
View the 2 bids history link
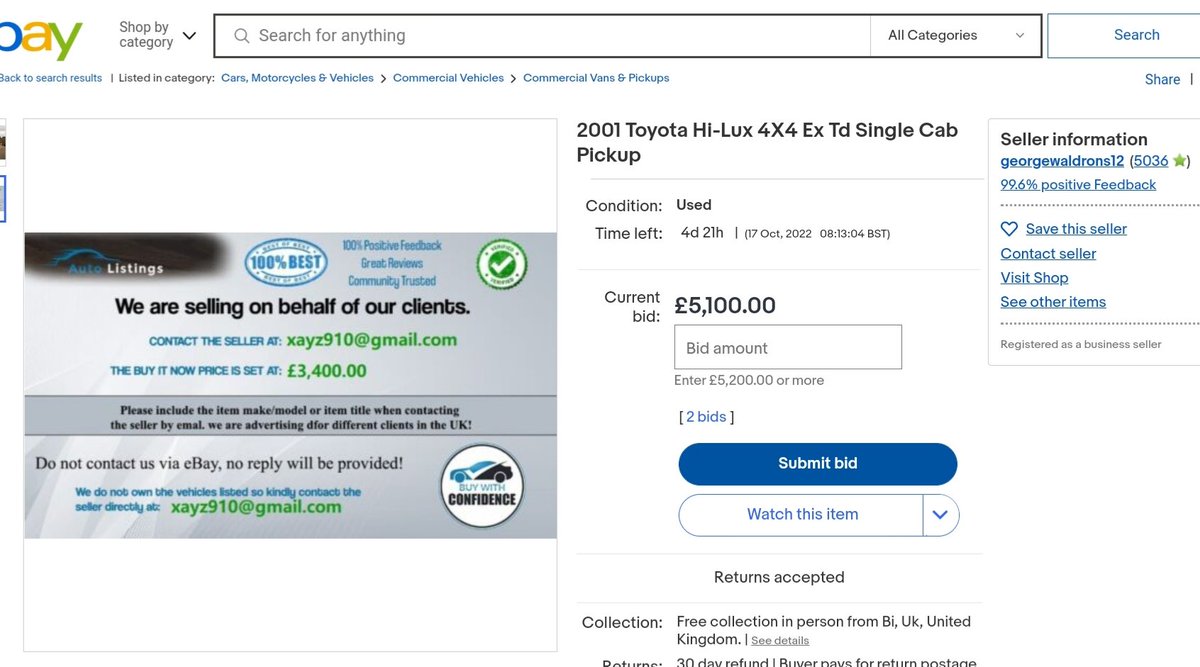pyautogui.click(x=706, y=417)
